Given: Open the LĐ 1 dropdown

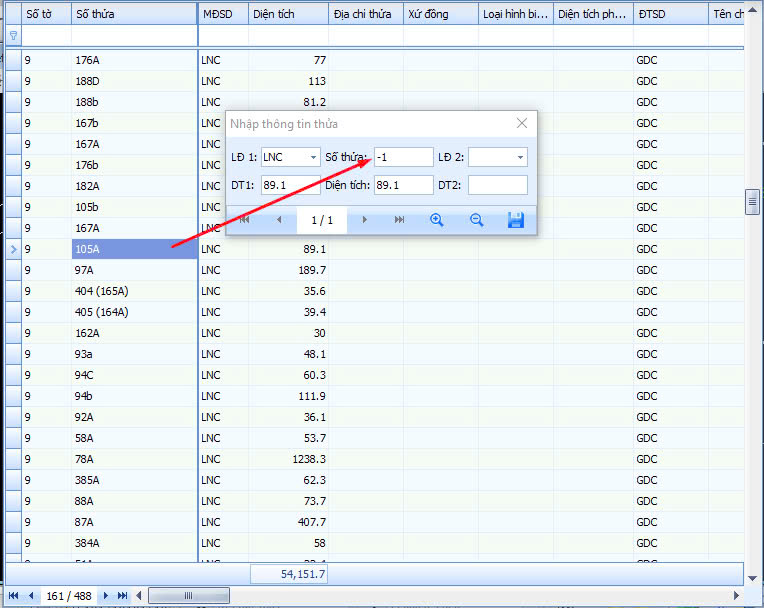Looking at the screenshot, I should point(313,157).
